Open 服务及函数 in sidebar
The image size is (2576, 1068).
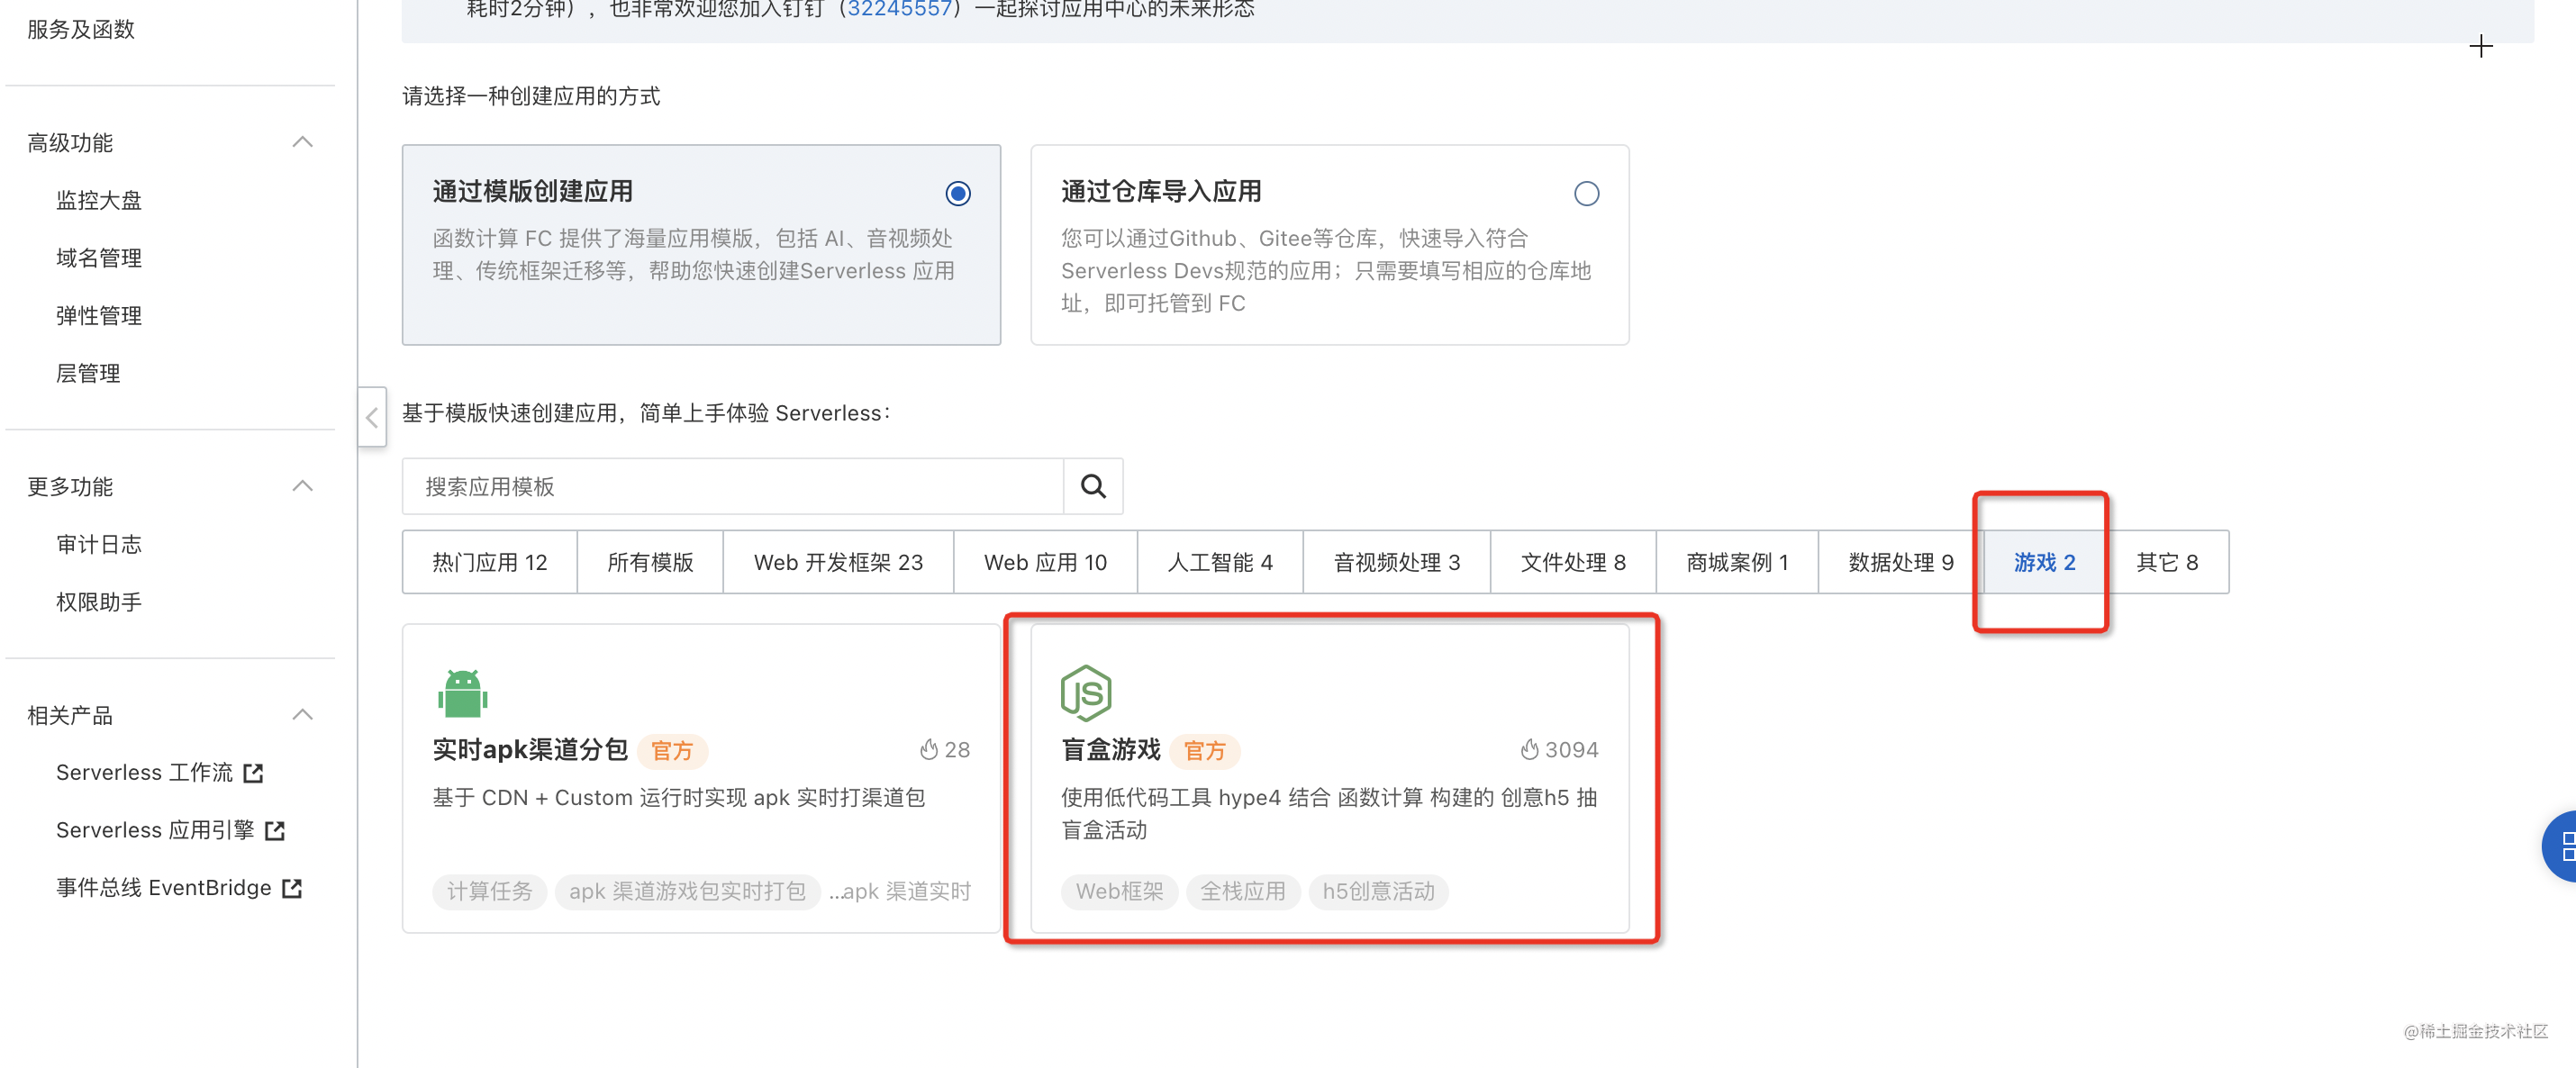click(81, 29)
